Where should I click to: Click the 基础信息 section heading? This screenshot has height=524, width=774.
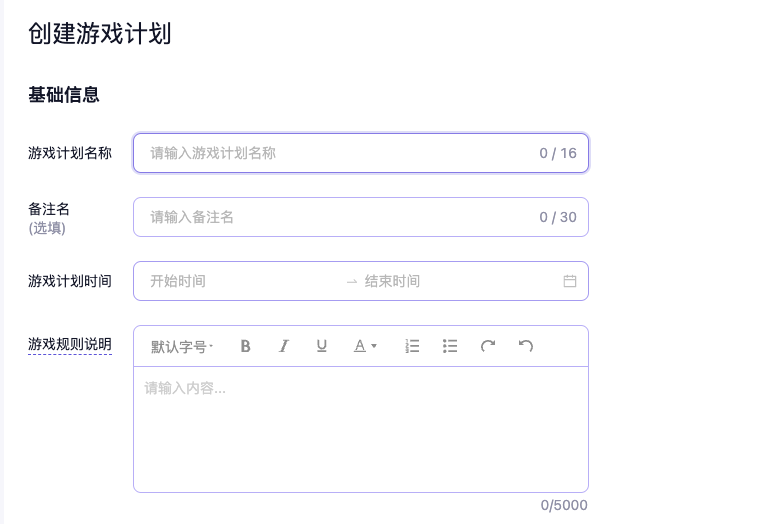[64, 96]
